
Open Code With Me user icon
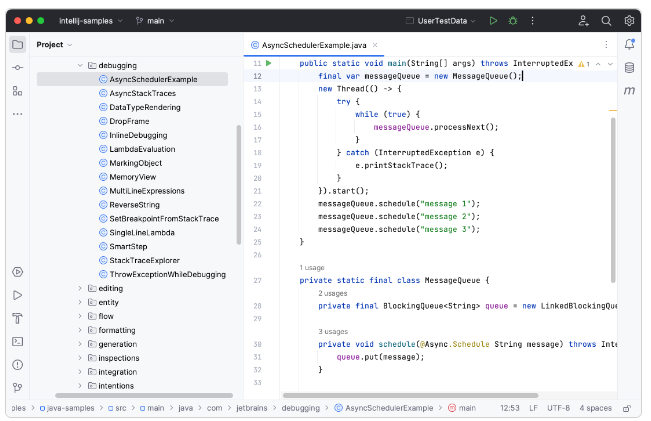(583, 21)
